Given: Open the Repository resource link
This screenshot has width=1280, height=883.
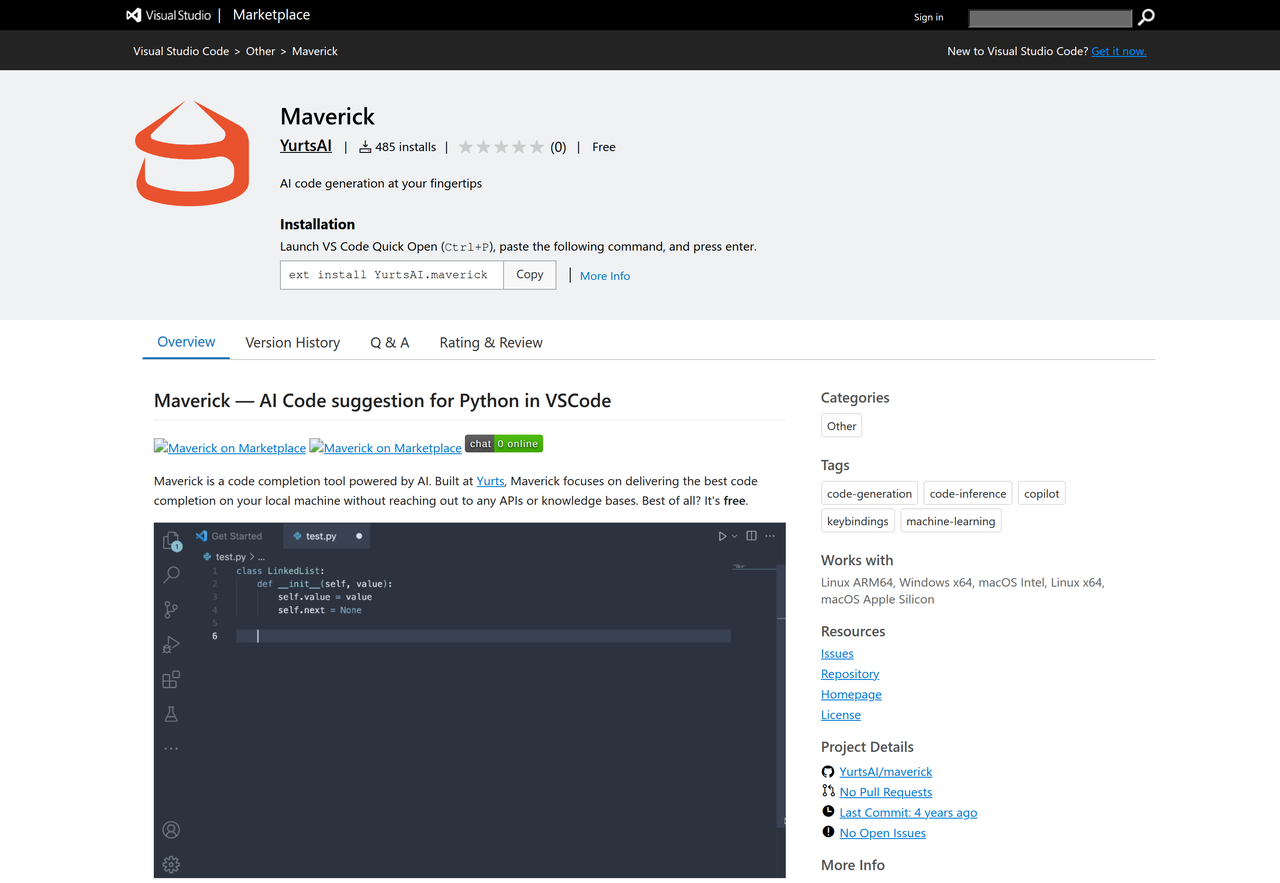Looking at the screenshot, I should (x=850, y=674).
